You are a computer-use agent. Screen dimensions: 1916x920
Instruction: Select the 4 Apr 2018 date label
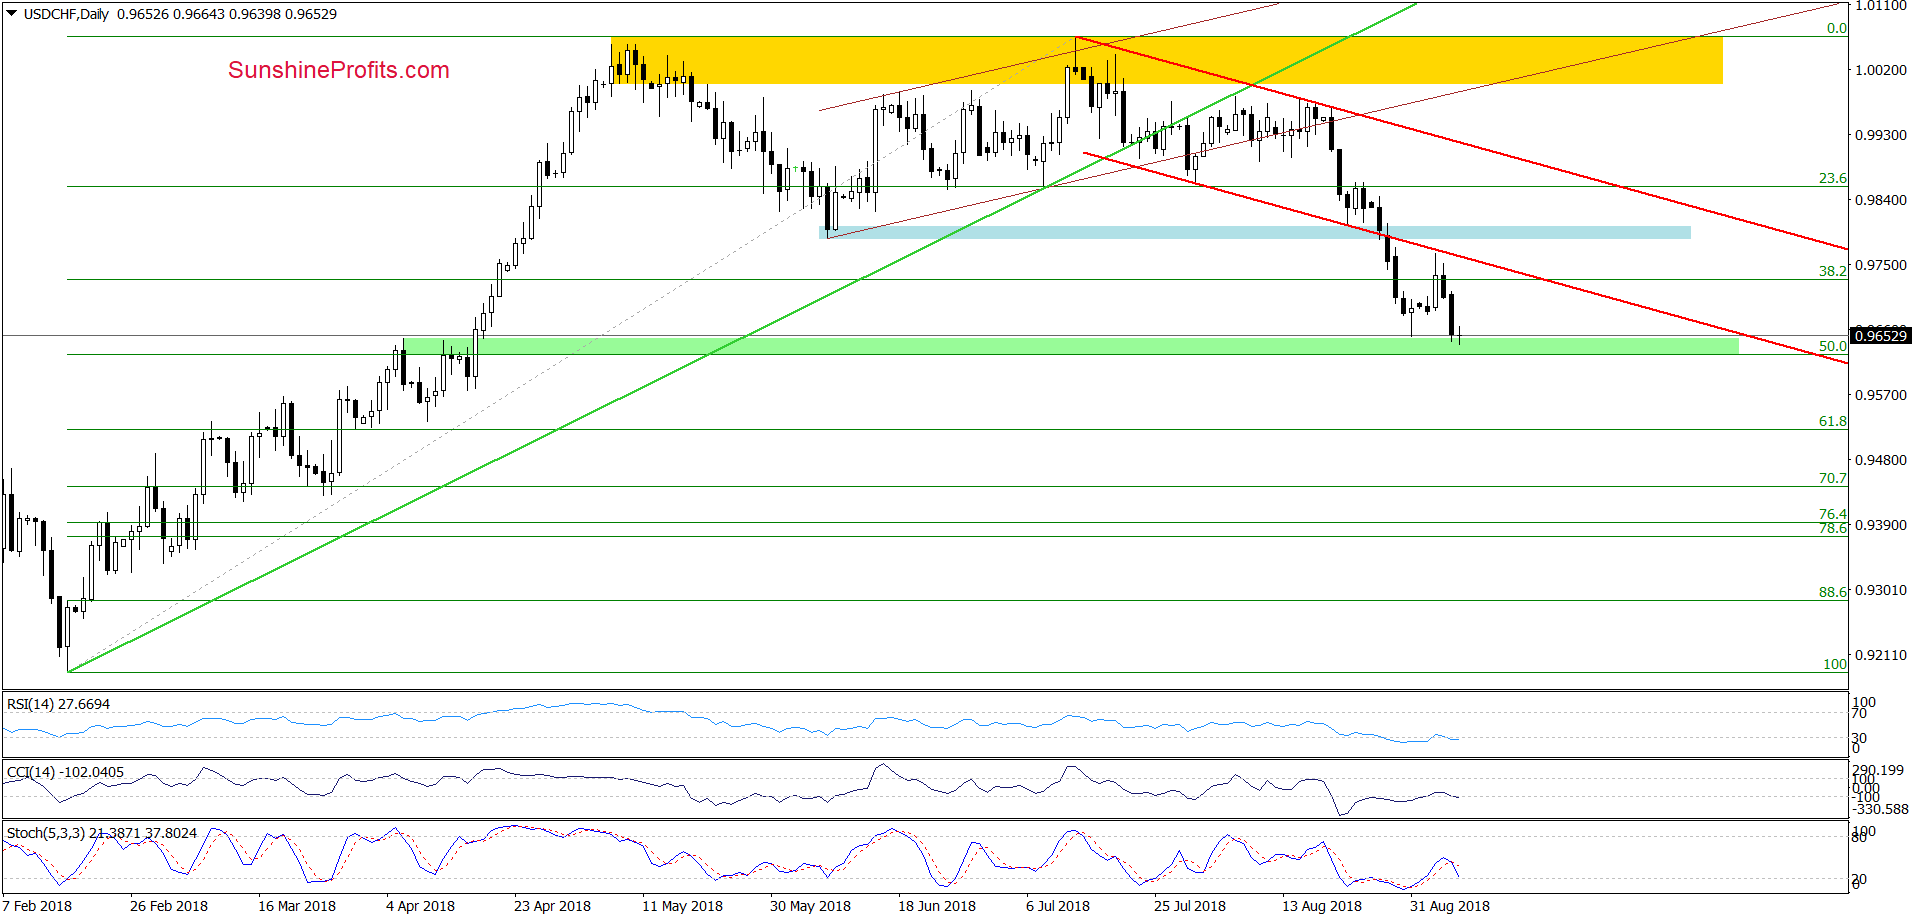(x=420, y=906)
